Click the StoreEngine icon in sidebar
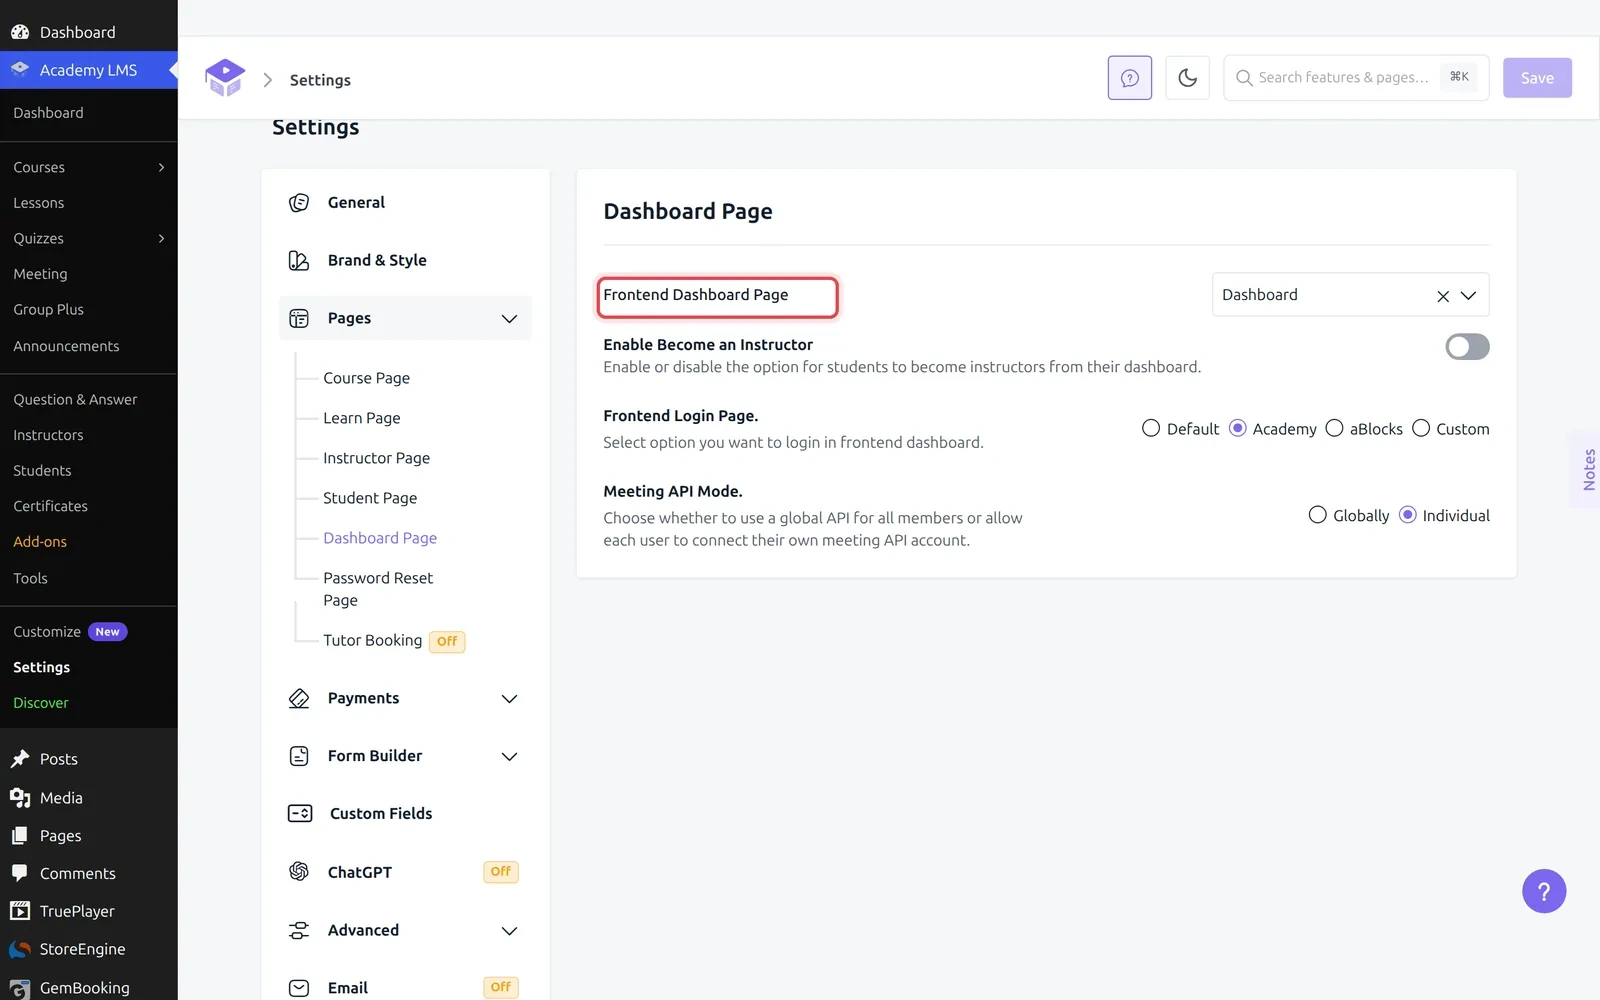 tap(20, 949)
